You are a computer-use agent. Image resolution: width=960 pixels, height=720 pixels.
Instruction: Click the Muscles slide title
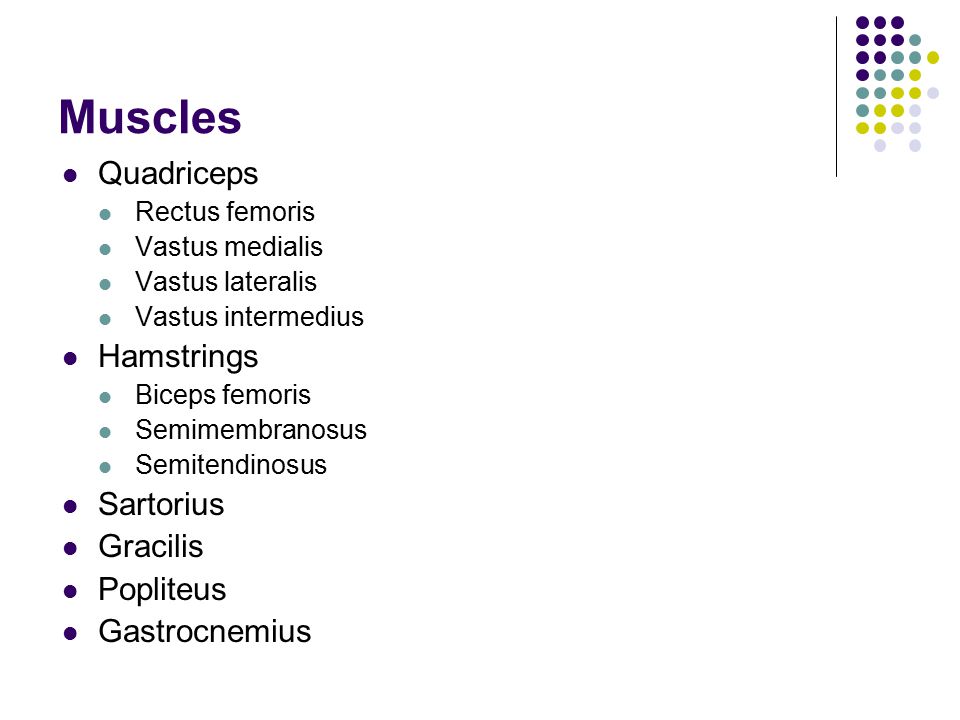(150, 116)
